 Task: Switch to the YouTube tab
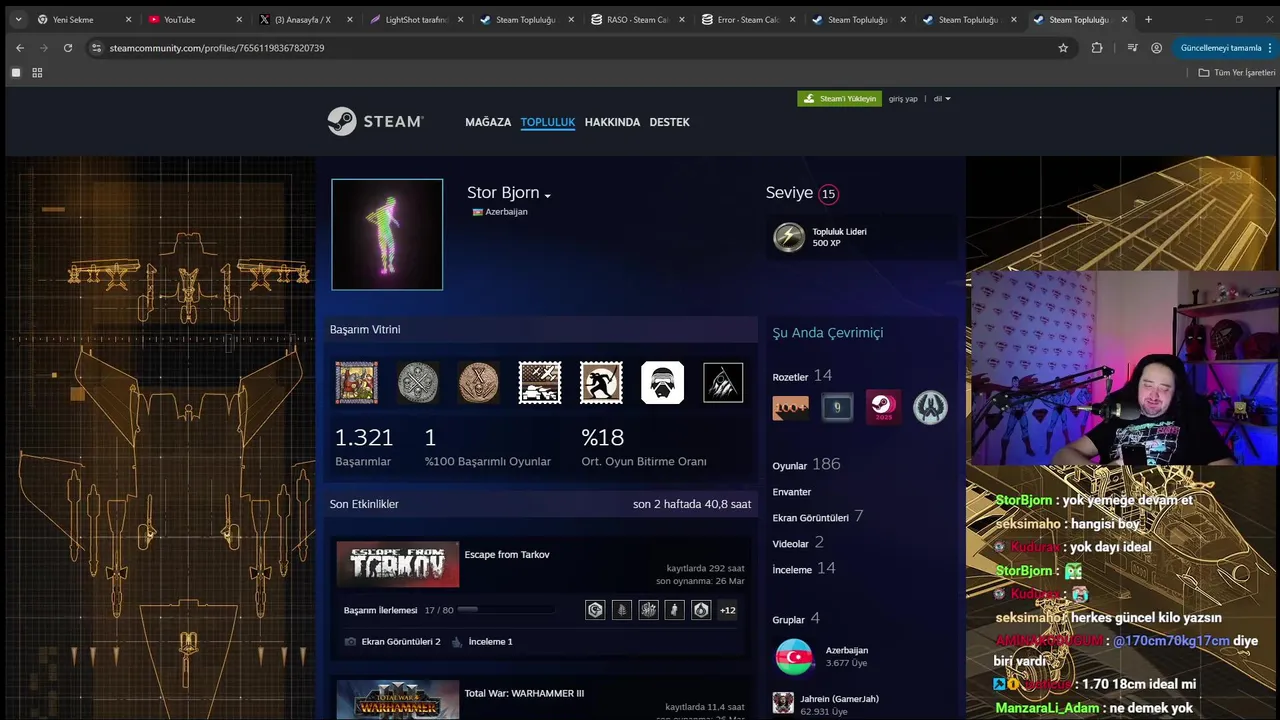[194, 19]
